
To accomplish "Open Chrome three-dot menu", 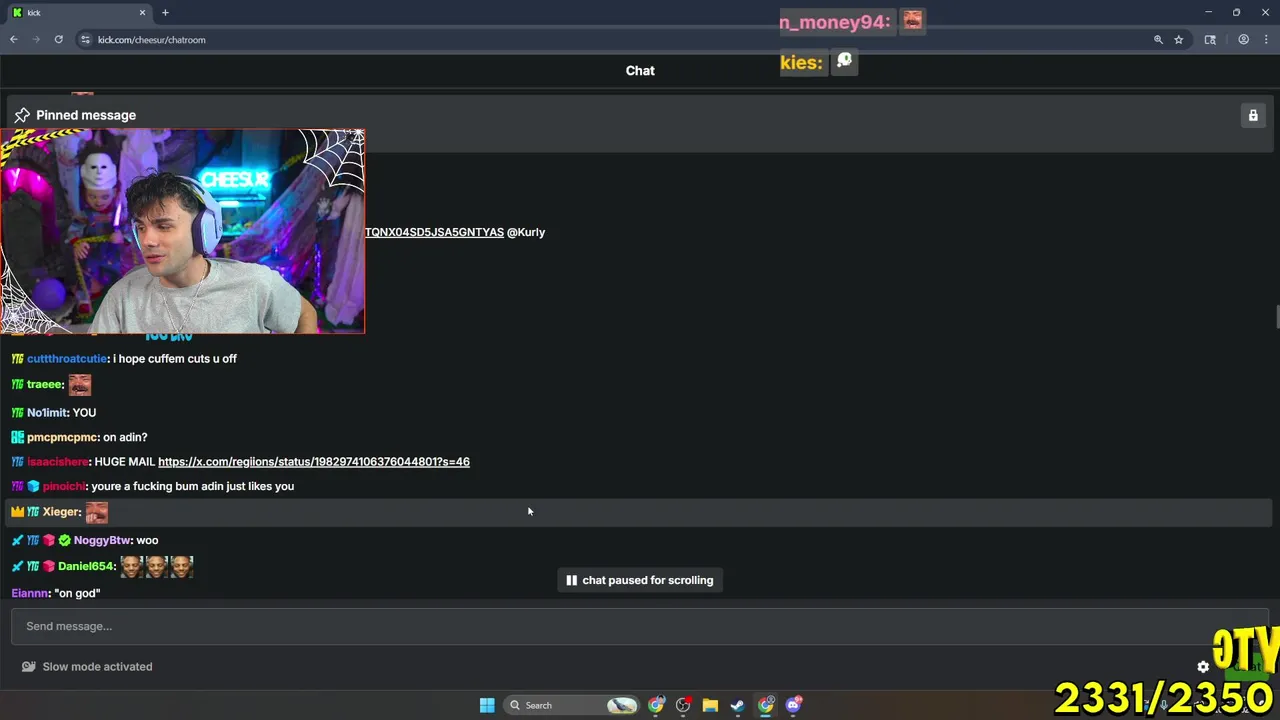I will [1266, 40].
